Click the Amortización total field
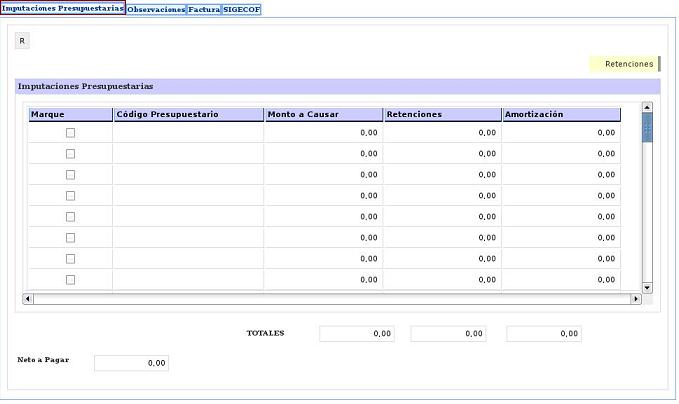Viewport: 679px width, 404px height. (543, 334)
